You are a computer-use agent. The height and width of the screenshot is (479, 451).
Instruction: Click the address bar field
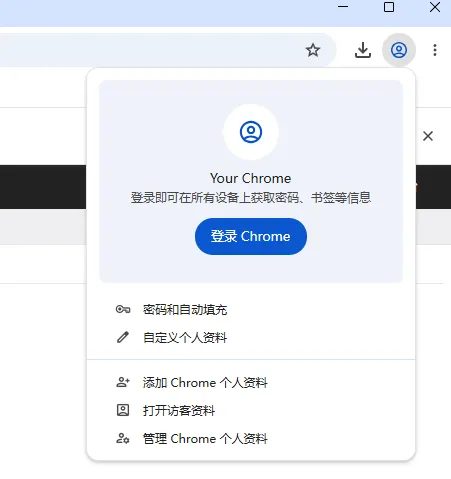(x=167, y=50)
